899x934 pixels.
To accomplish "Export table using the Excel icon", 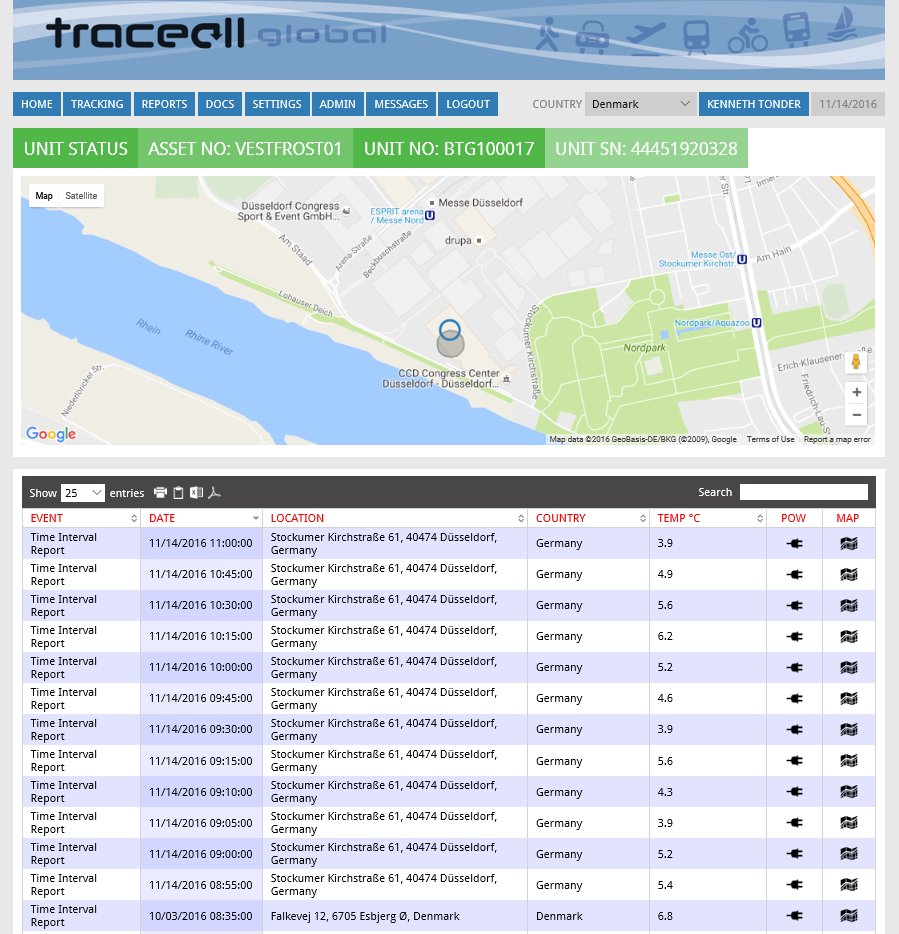I will click(196, 493).
